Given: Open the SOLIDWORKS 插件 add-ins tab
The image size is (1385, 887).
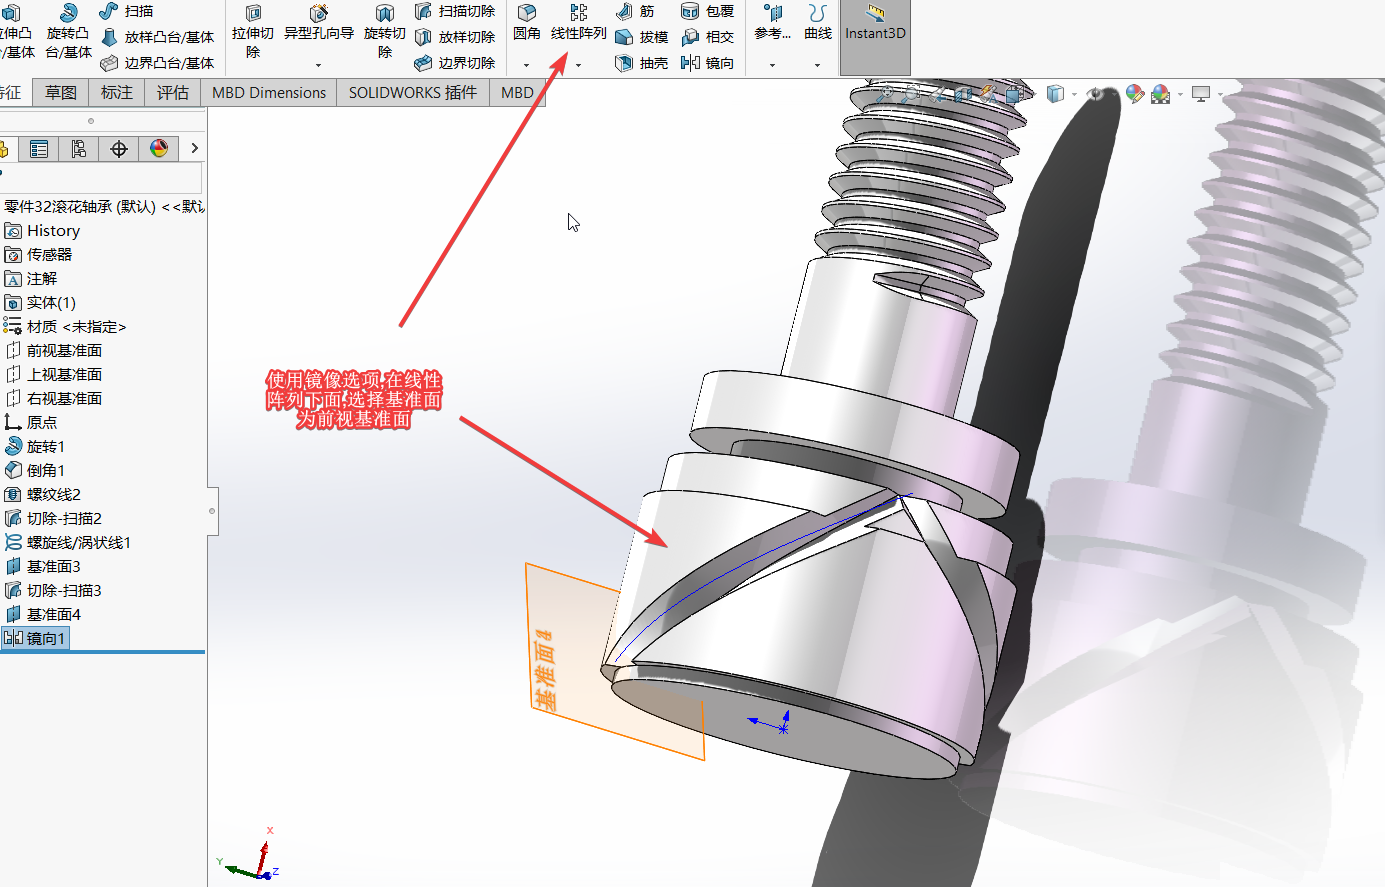Looking at the screenshot, I should tap(413, 92).
